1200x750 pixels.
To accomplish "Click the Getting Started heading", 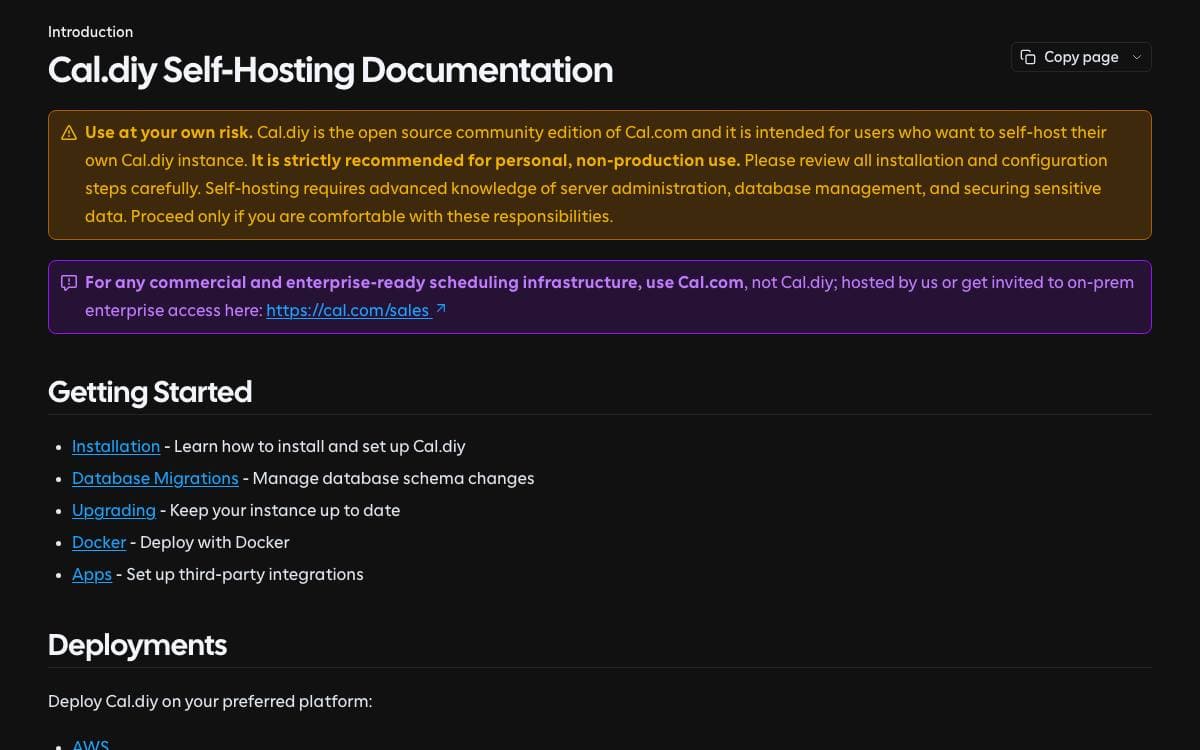I will coord(150,392).
